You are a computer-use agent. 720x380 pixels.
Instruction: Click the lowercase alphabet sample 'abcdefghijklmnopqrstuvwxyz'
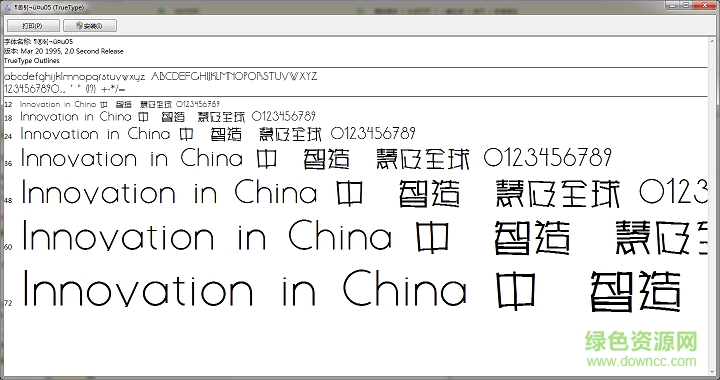pos(75,77)
